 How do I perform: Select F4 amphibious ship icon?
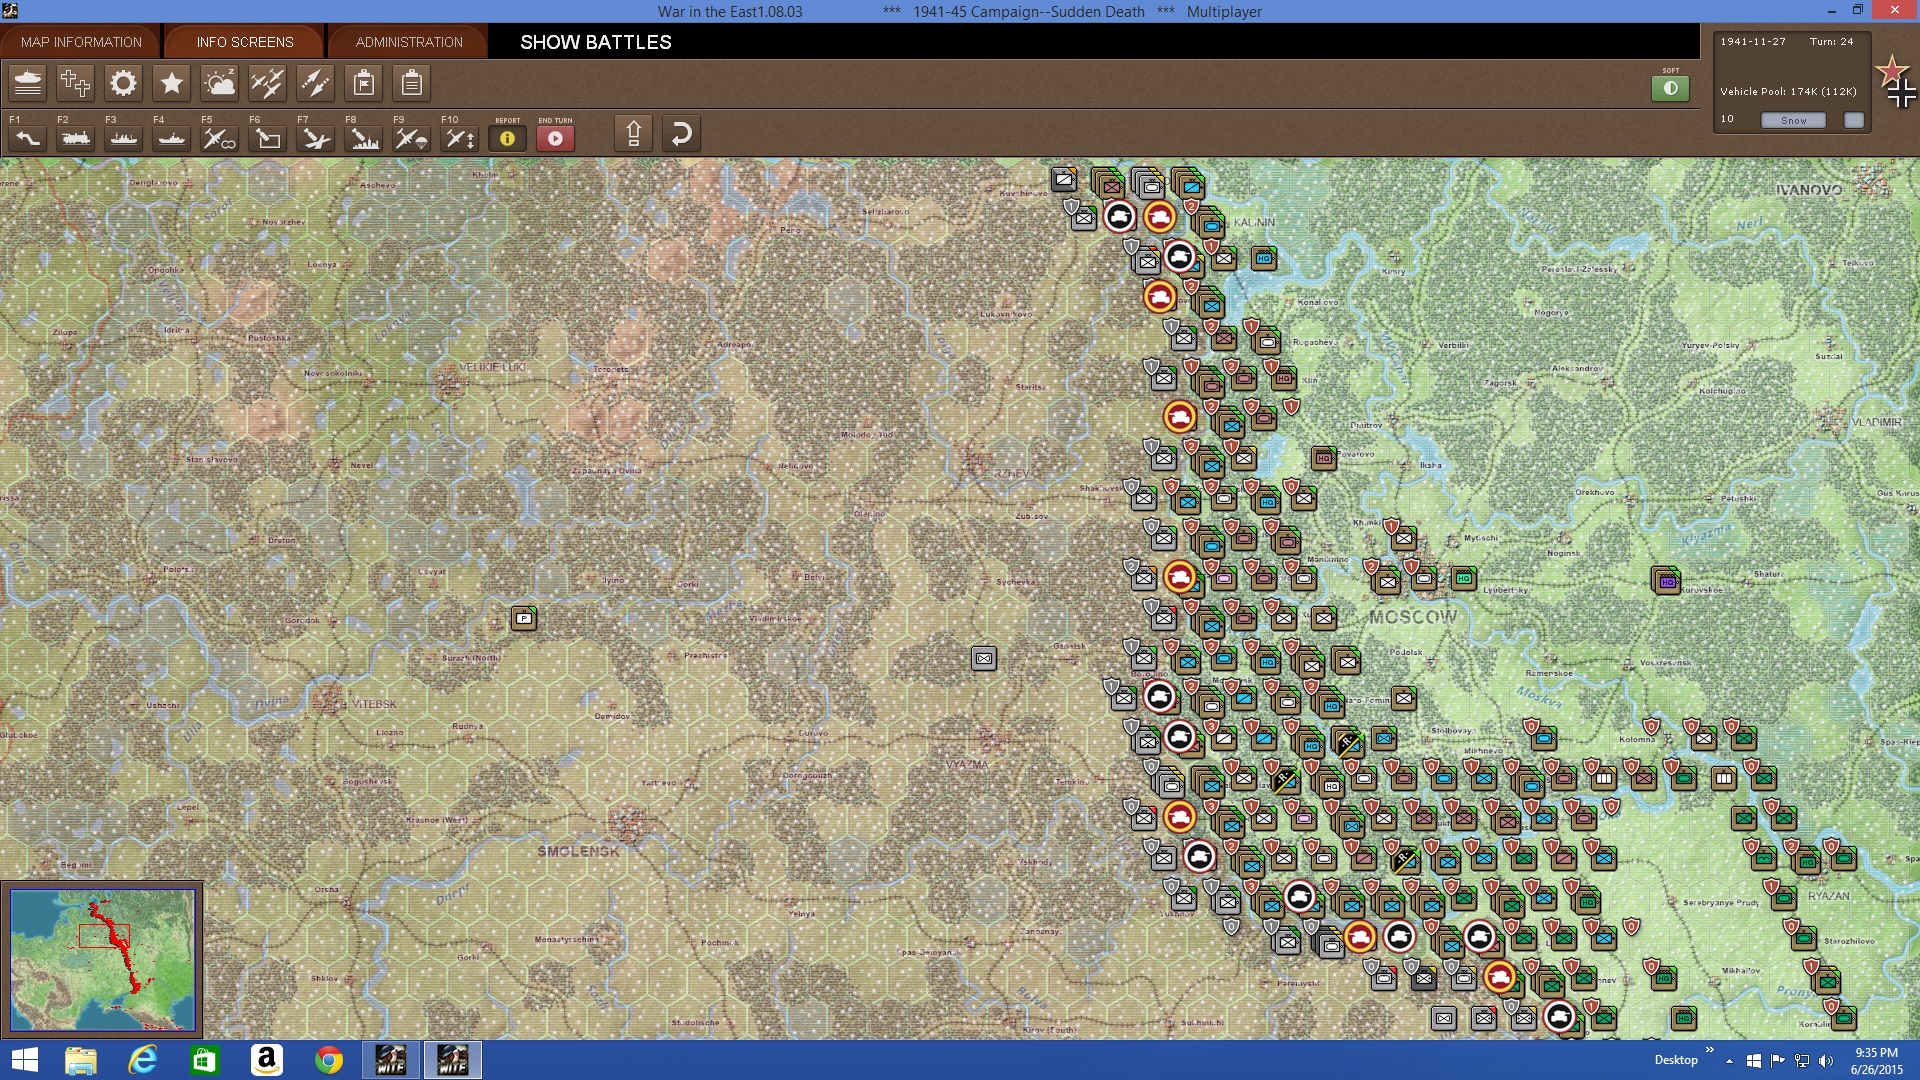pos(172,138)
